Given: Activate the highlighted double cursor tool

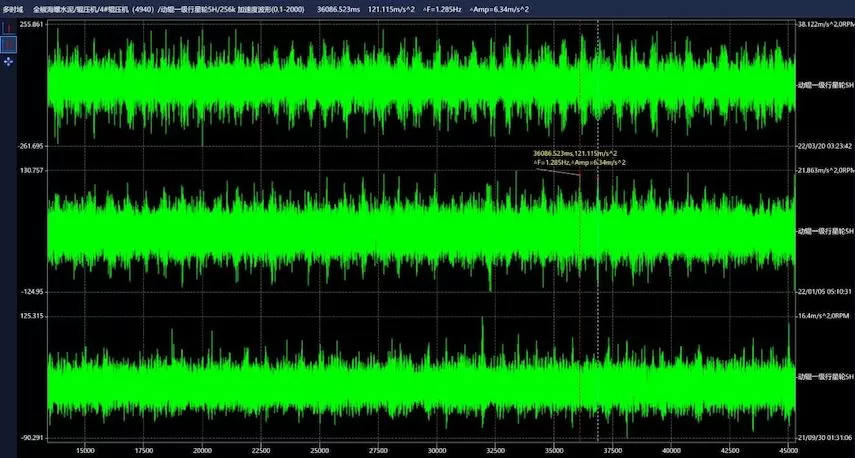Looking at the screenshot, I should coord(9,45).
